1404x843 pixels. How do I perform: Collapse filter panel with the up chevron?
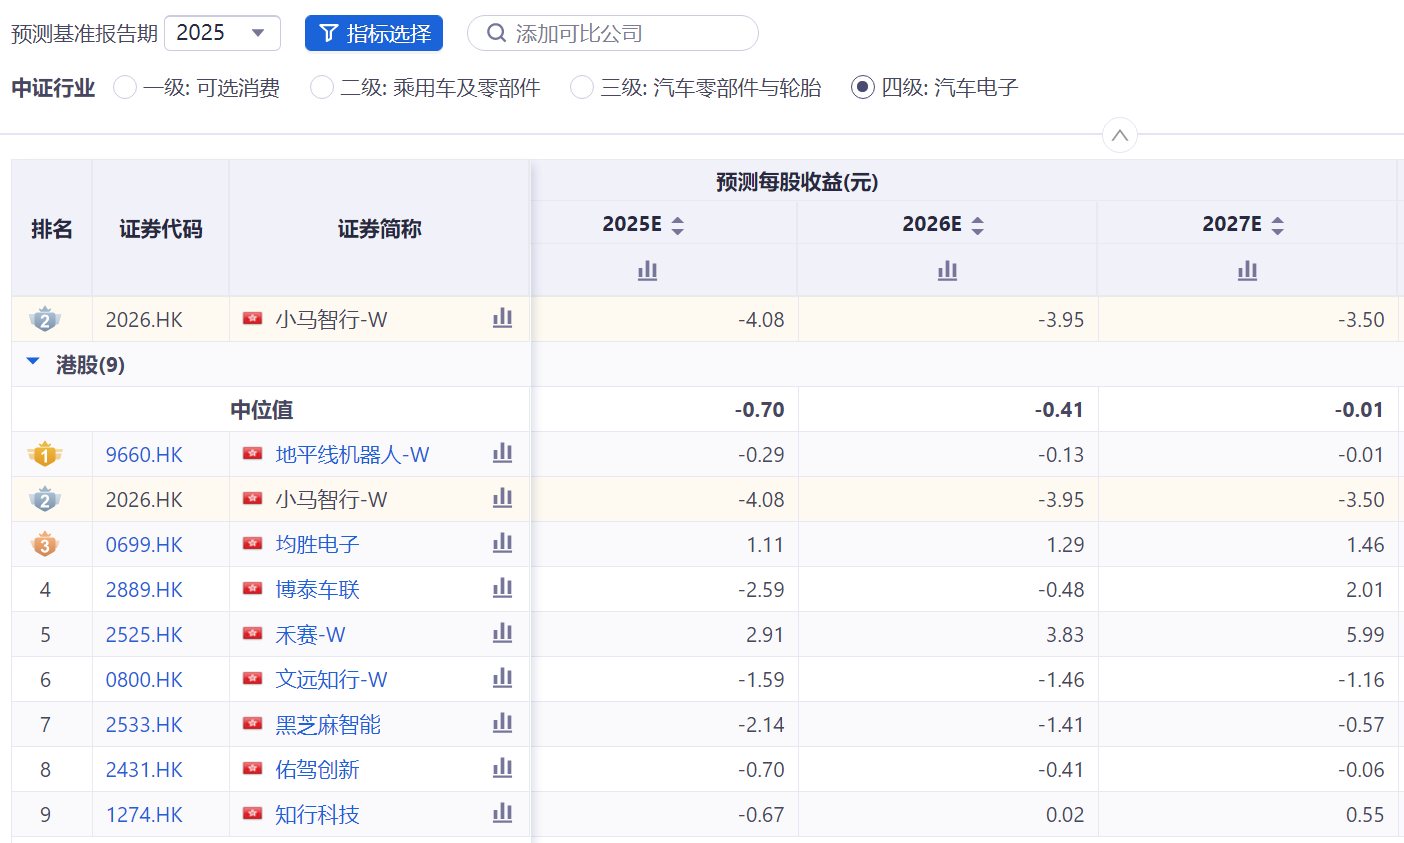click(1119, 135)
